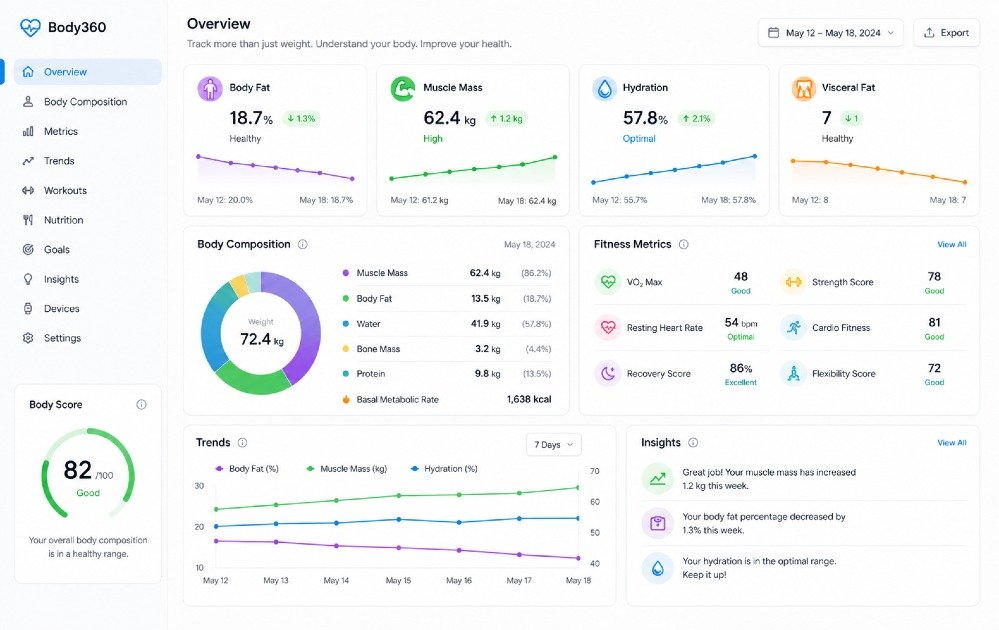Click the calendar icon in date picker

[773, 32]
